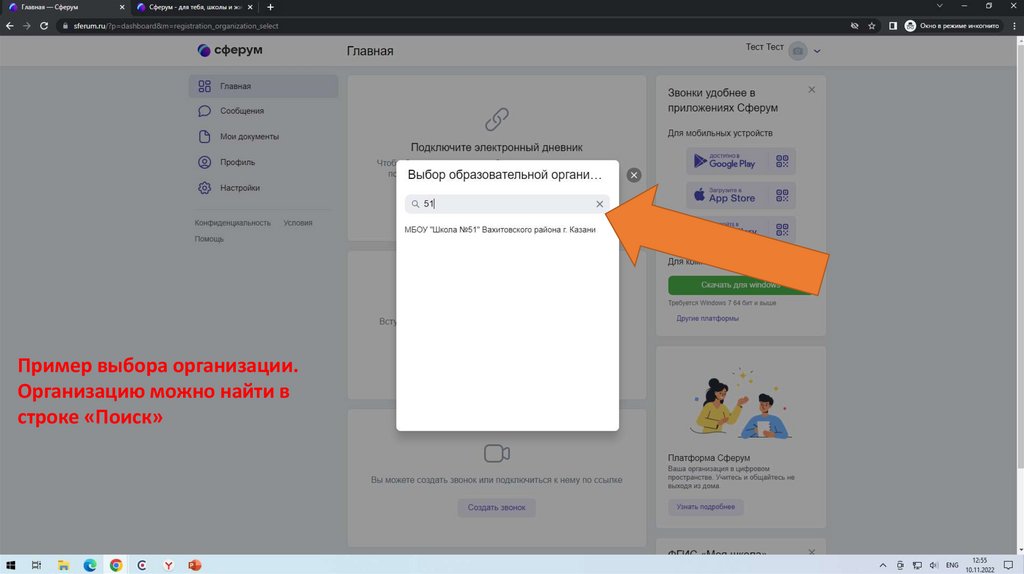This screenshot has height=574, width=1024.
Task: Open Yandex Browser from the taskbar
Action: [168, 565]
